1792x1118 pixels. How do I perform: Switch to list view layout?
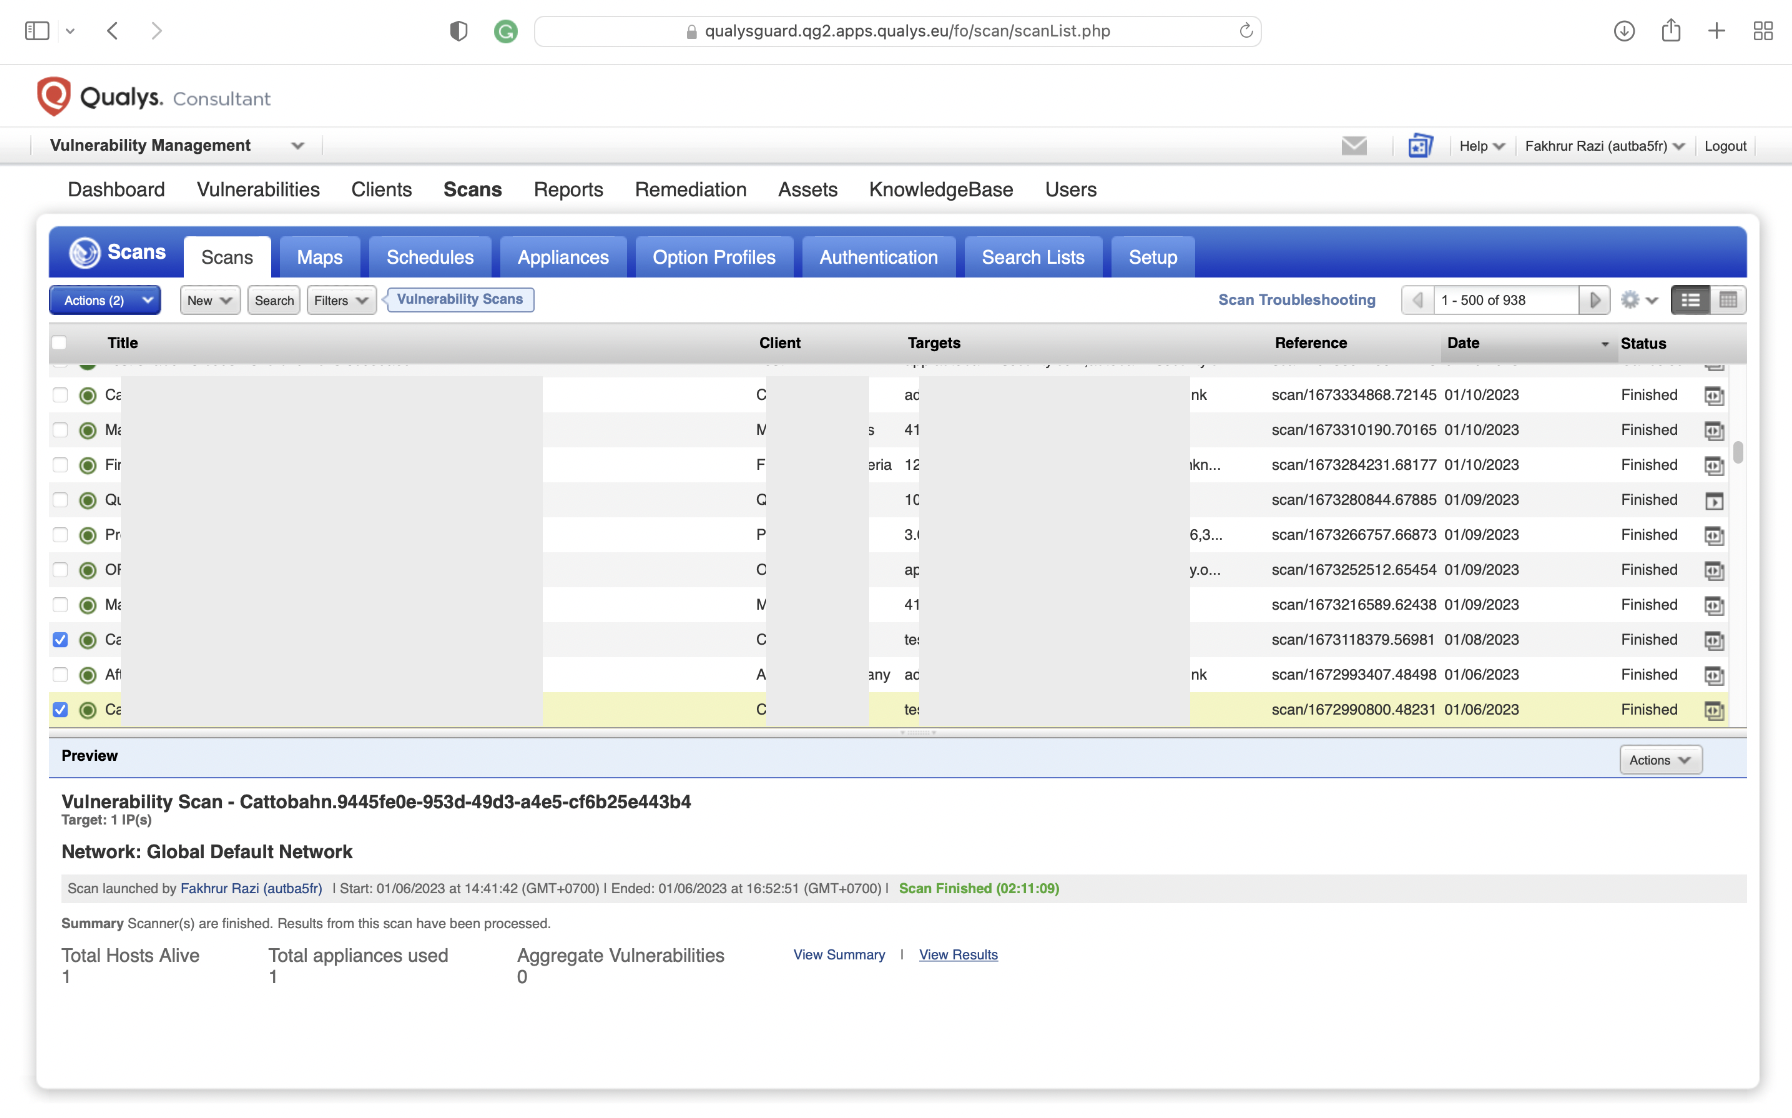(x=1691, y=300)
